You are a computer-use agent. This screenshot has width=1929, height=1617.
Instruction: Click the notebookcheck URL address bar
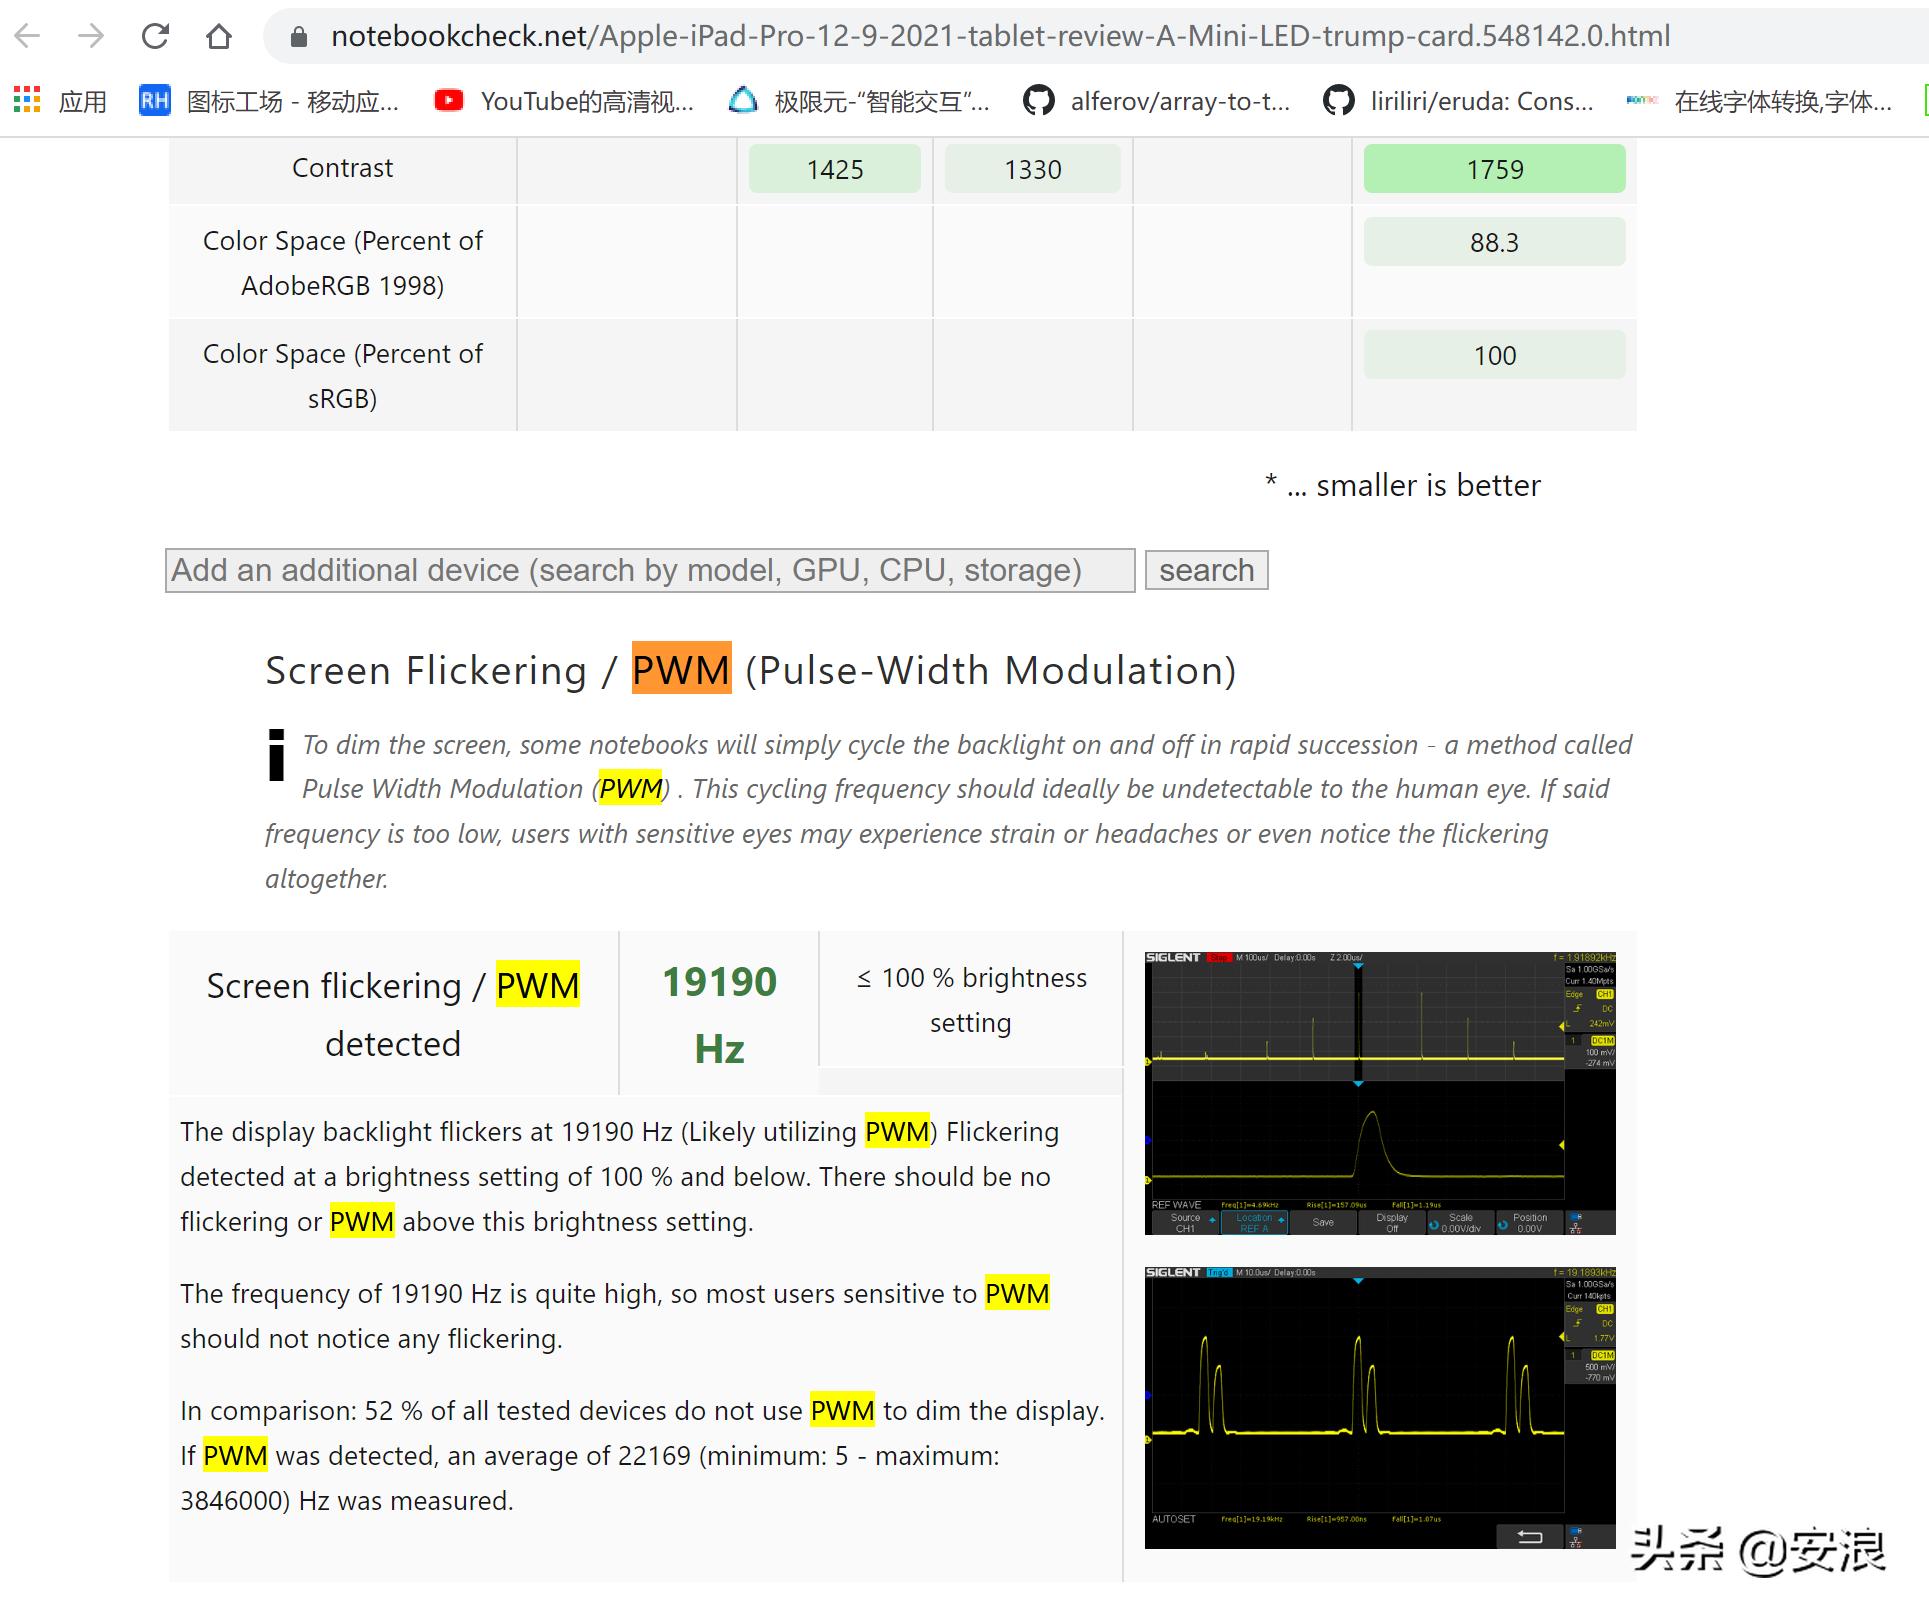[x=1000, y=37]
